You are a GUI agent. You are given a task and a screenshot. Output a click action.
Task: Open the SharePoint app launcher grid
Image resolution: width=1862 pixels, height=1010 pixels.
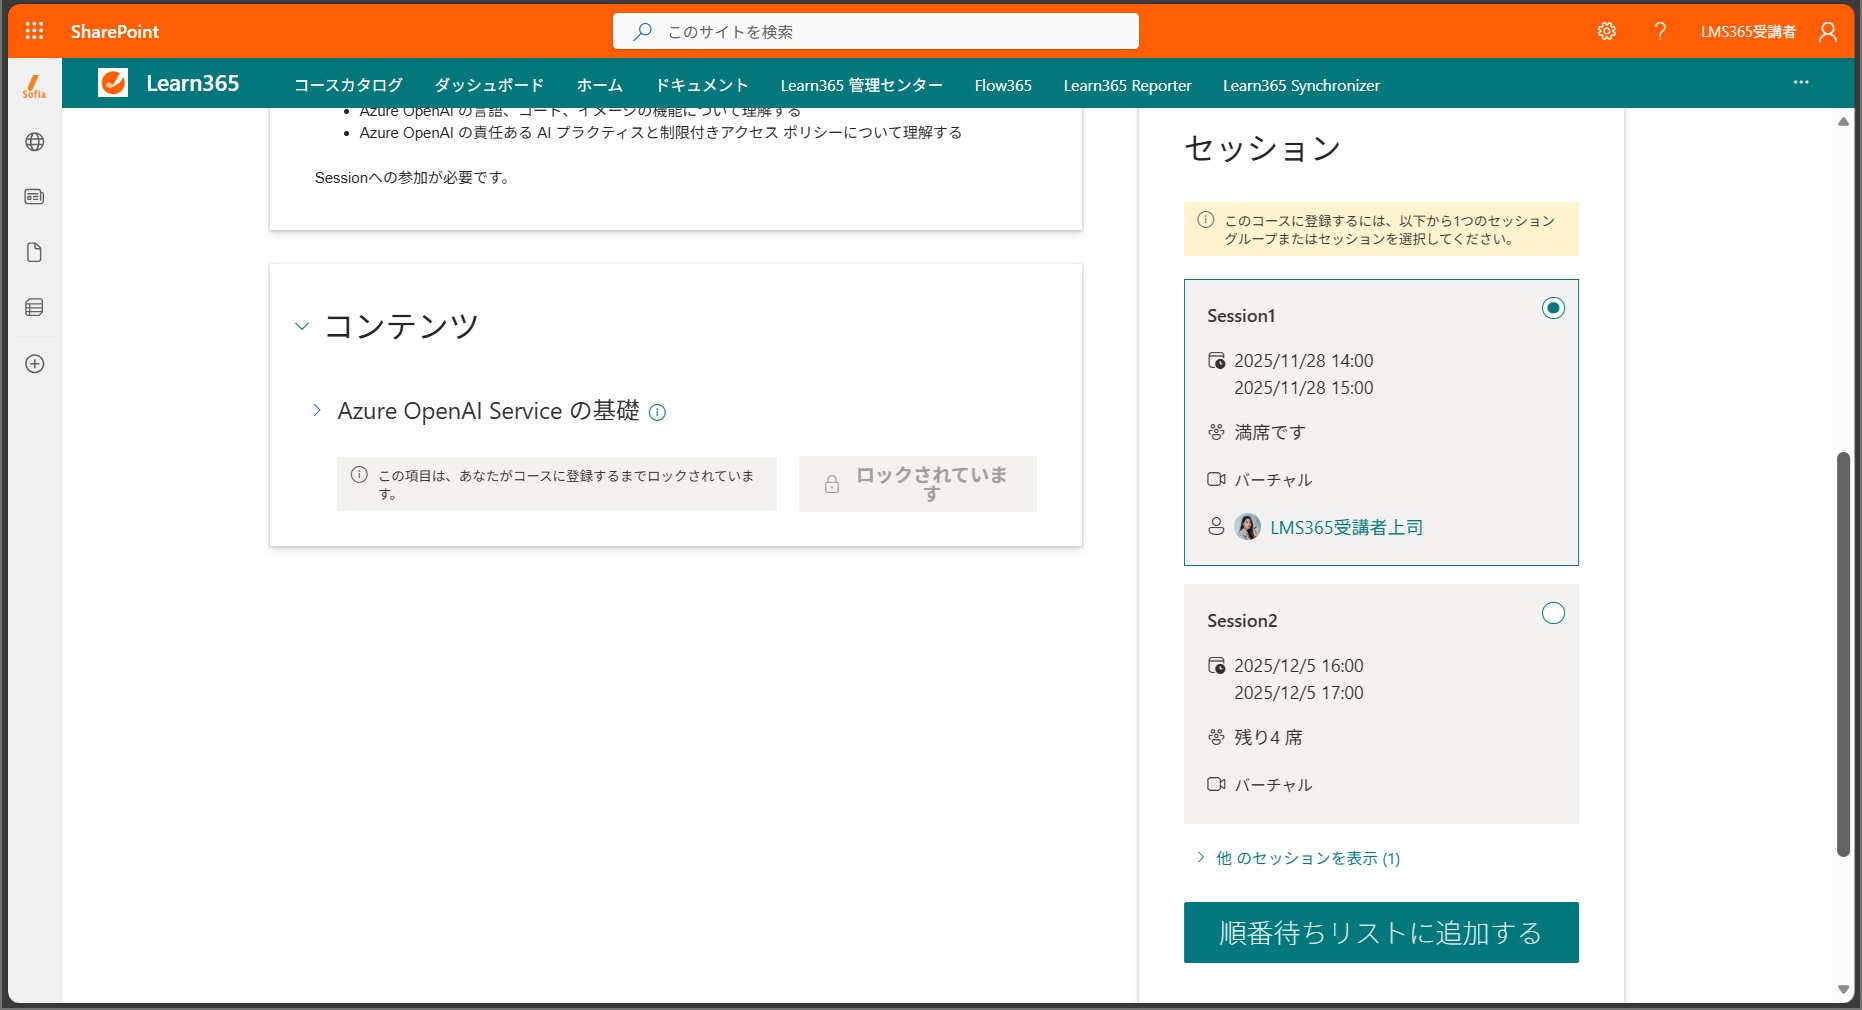(34, 31)
